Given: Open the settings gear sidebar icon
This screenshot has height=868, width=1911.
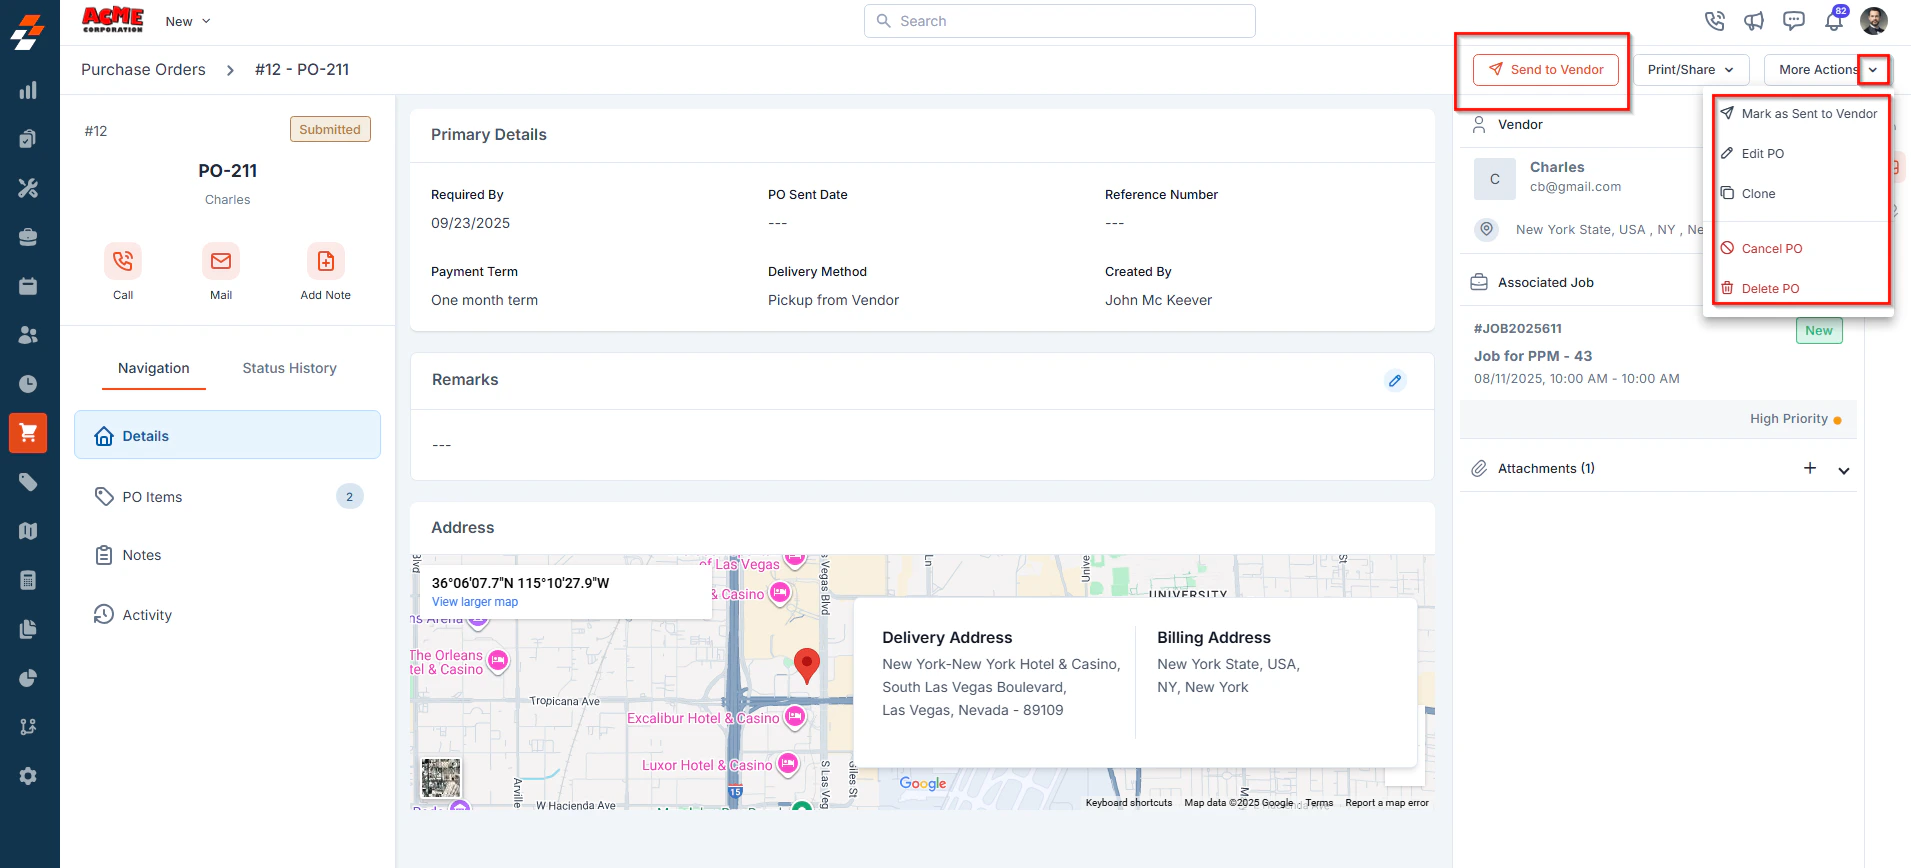Looking at the screenshot, I should pos(28,776).
